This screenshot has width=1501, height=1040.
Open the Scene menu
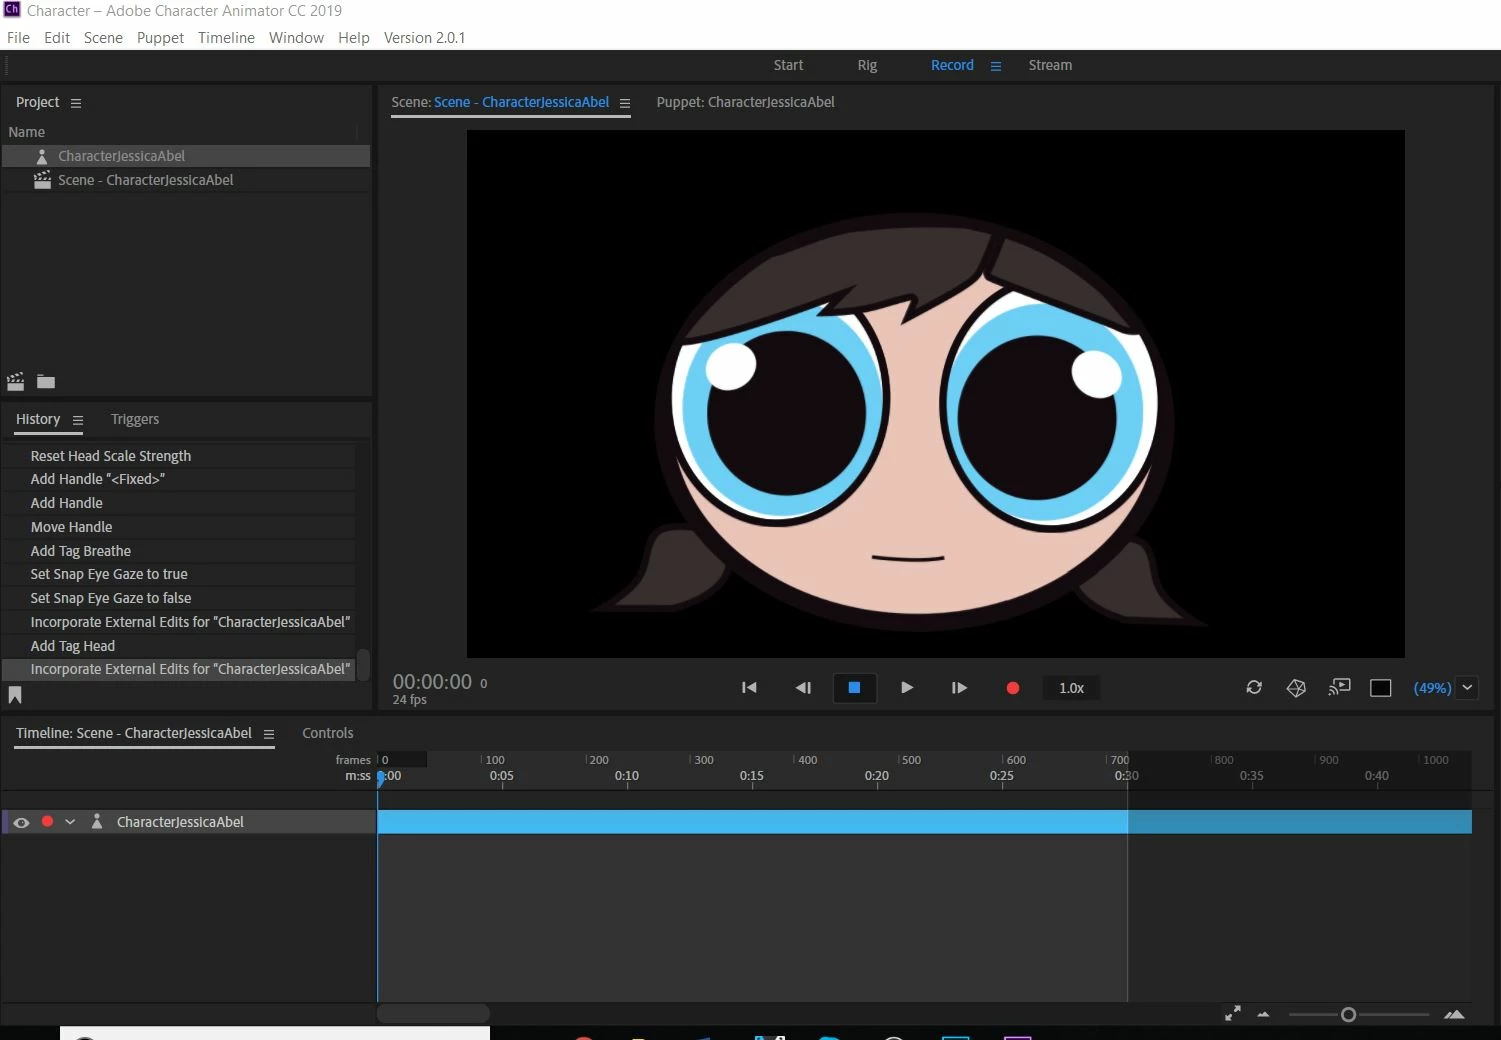coord(103,38)
